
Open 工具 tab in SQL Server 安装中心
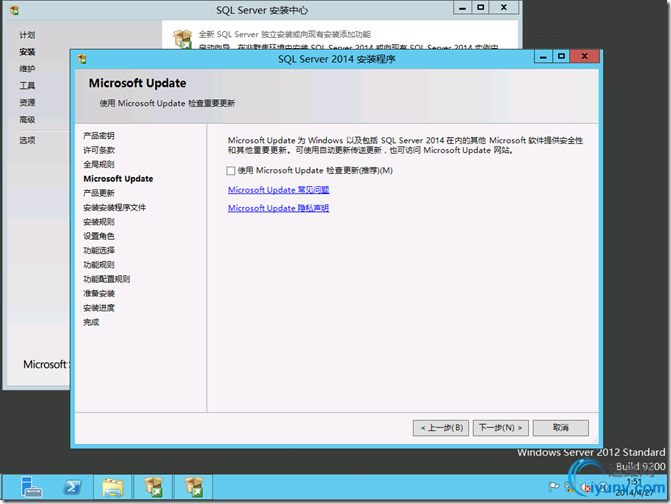point(27,86)
